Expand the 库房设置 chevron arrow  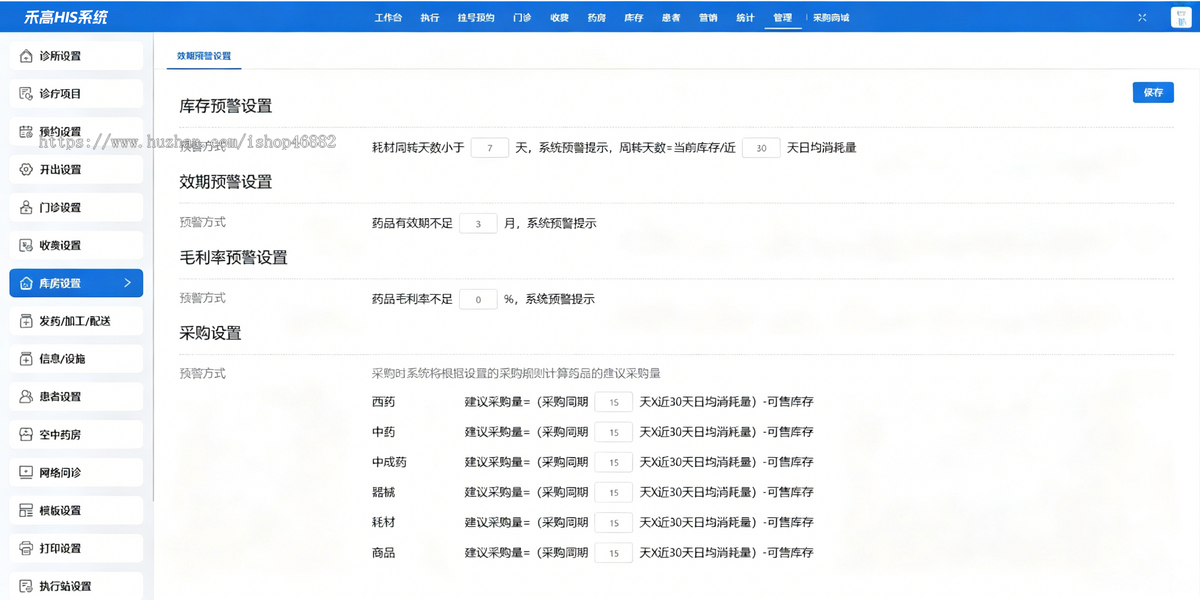point(127,283)
